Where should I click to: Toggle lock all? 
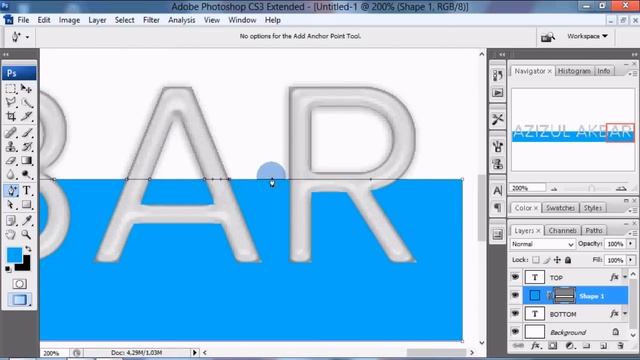point(568,260)
